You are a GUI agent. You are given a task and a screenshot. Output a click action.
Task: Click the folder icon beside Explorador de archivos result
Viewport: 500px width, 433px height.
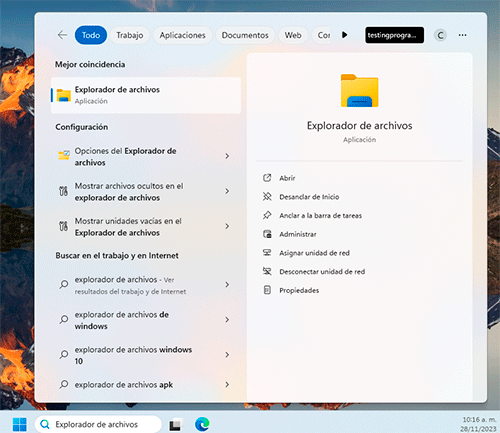(x=64, y=95)
